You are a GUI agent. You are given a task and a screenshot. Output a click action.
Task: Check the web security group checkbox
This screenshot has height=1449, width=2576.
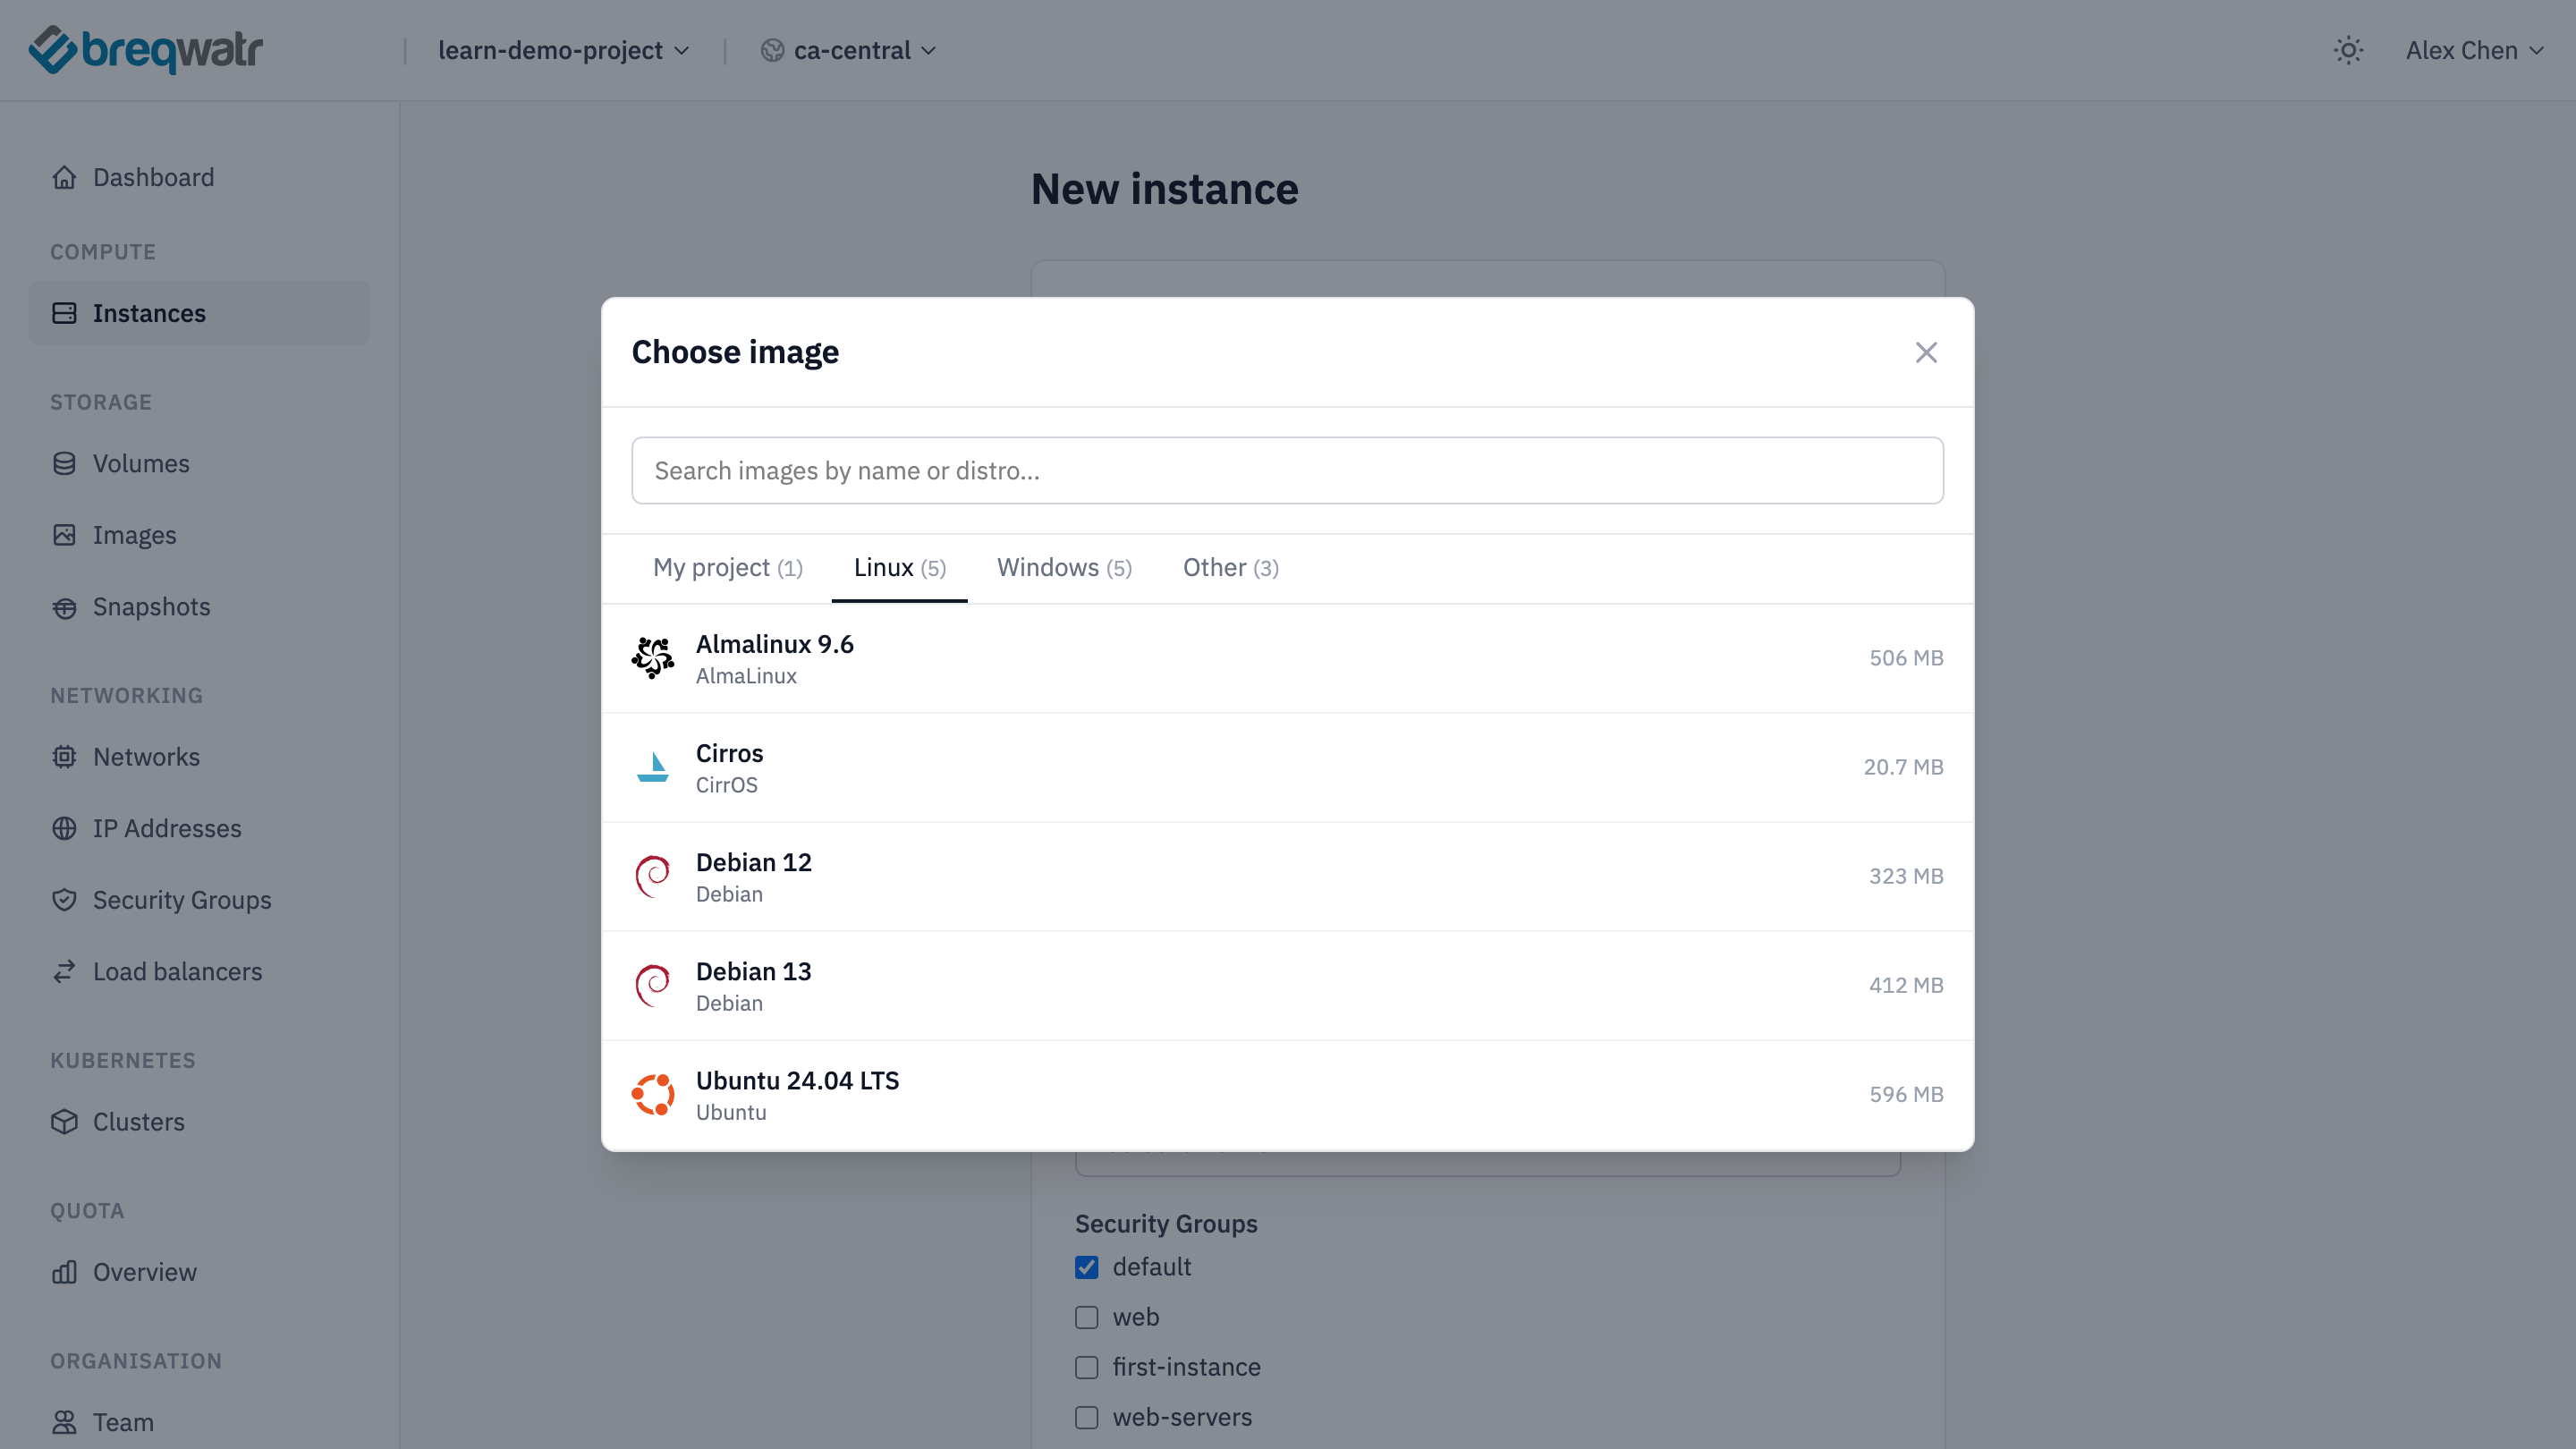(x=1087, y=1317)
